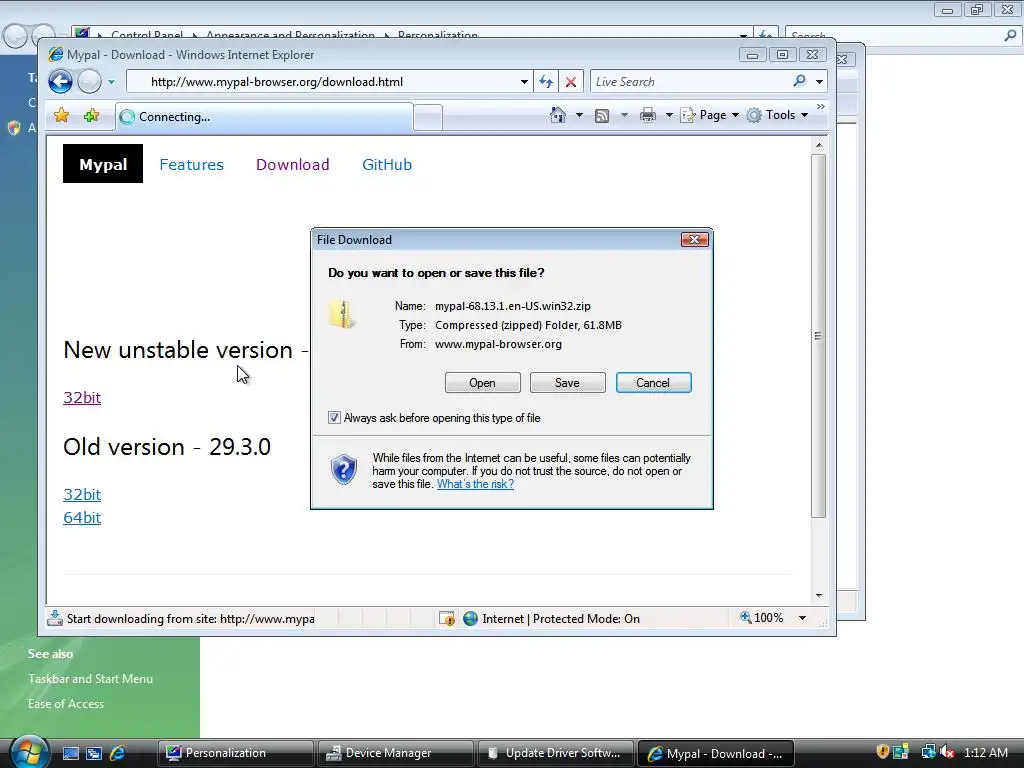The height and width of the screenshot is (768, 1024).
Task: Switch to Device Manager taskbar button
Action: pos(396,753)
